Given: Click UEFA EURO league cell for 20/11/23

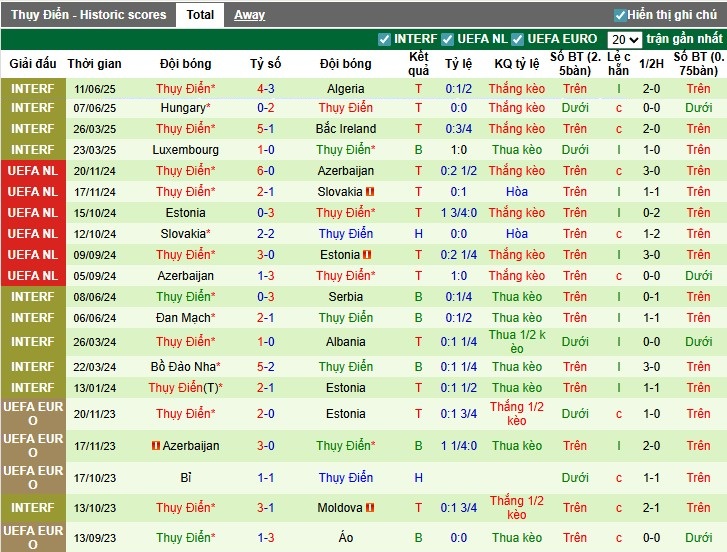Looking at the screenshot, I should pos(33,413).
